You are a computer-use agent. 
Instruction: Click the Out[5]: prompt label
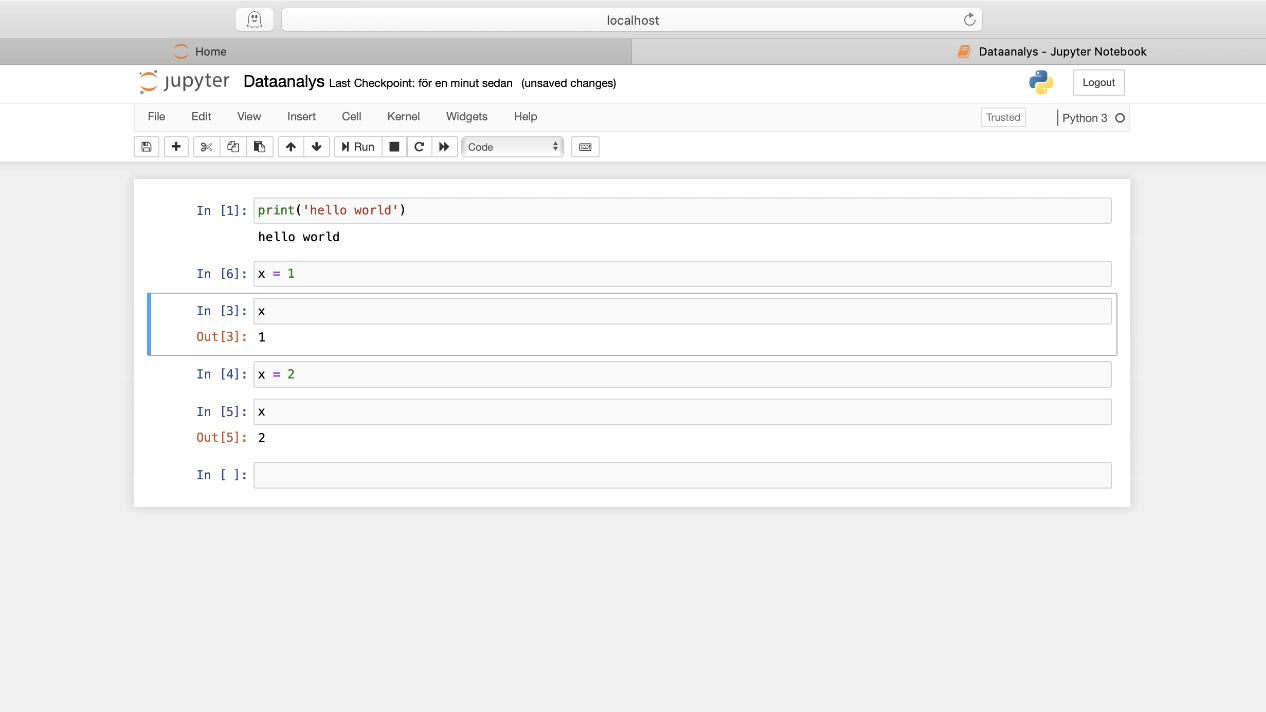coord(221,438)
